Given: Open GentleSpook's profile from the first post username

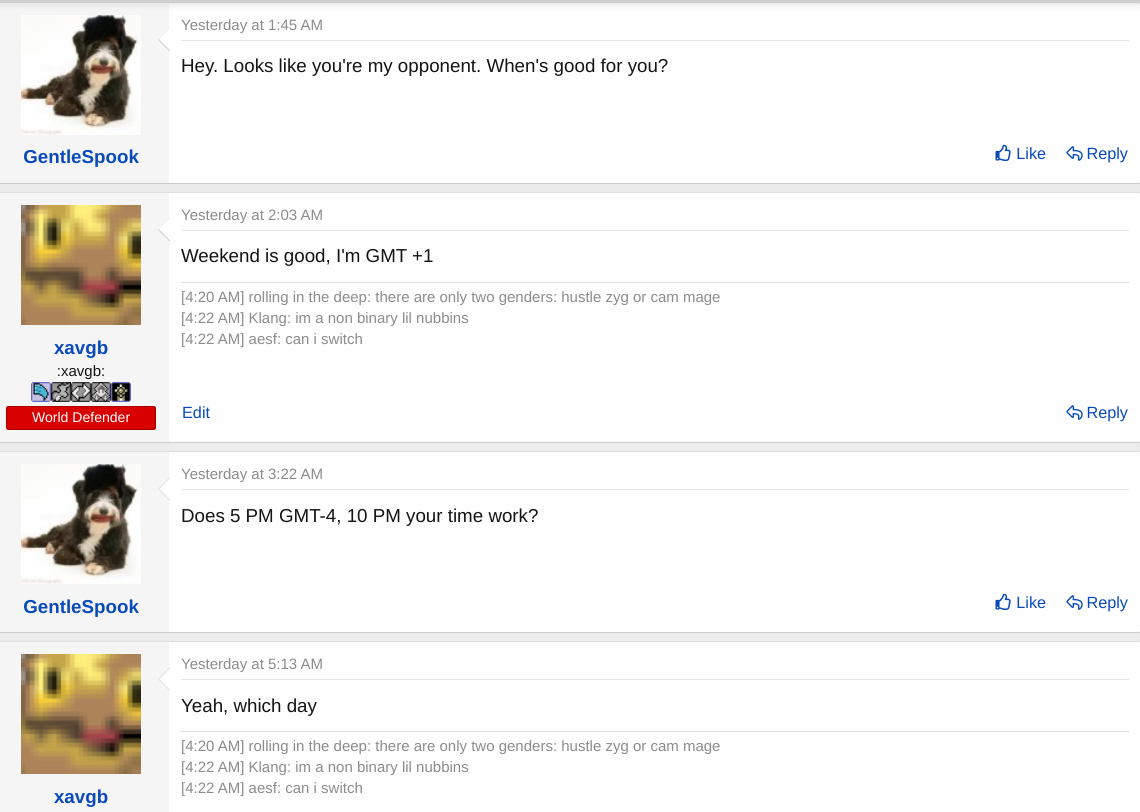Looking at the screenshot, I should tap(81, 157).
